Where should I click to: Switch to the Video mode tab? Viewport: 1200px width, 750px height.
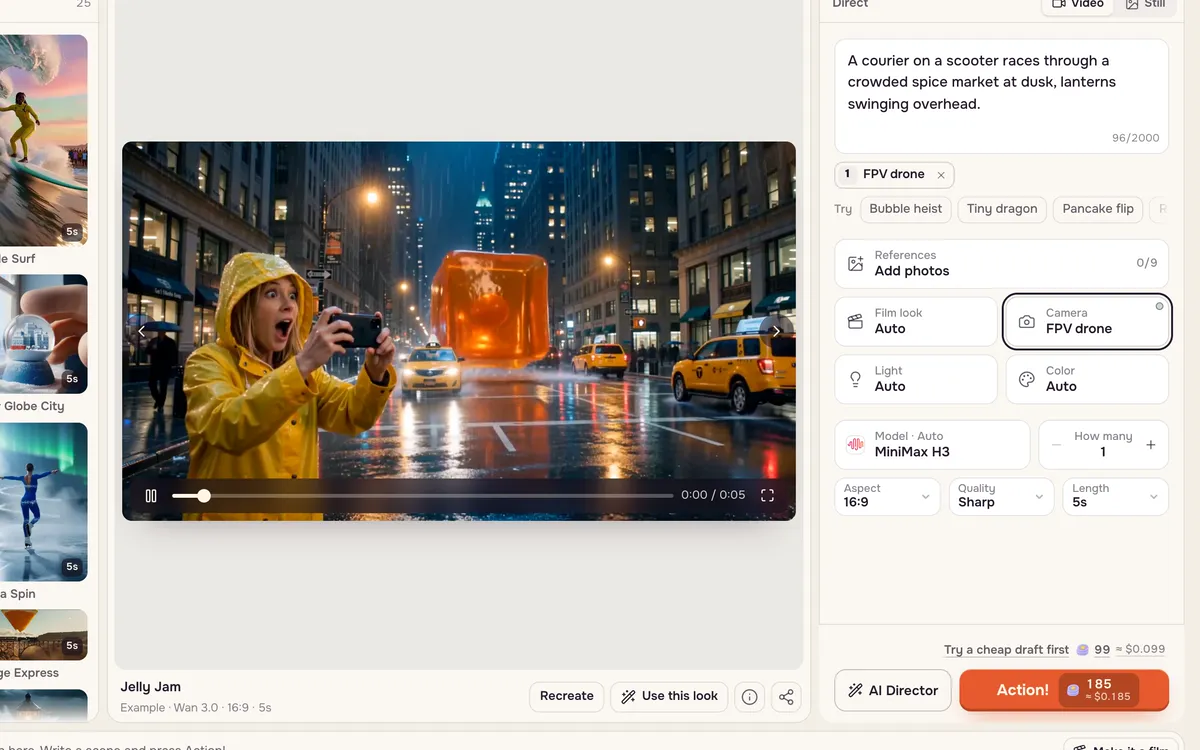[1078, 3]
